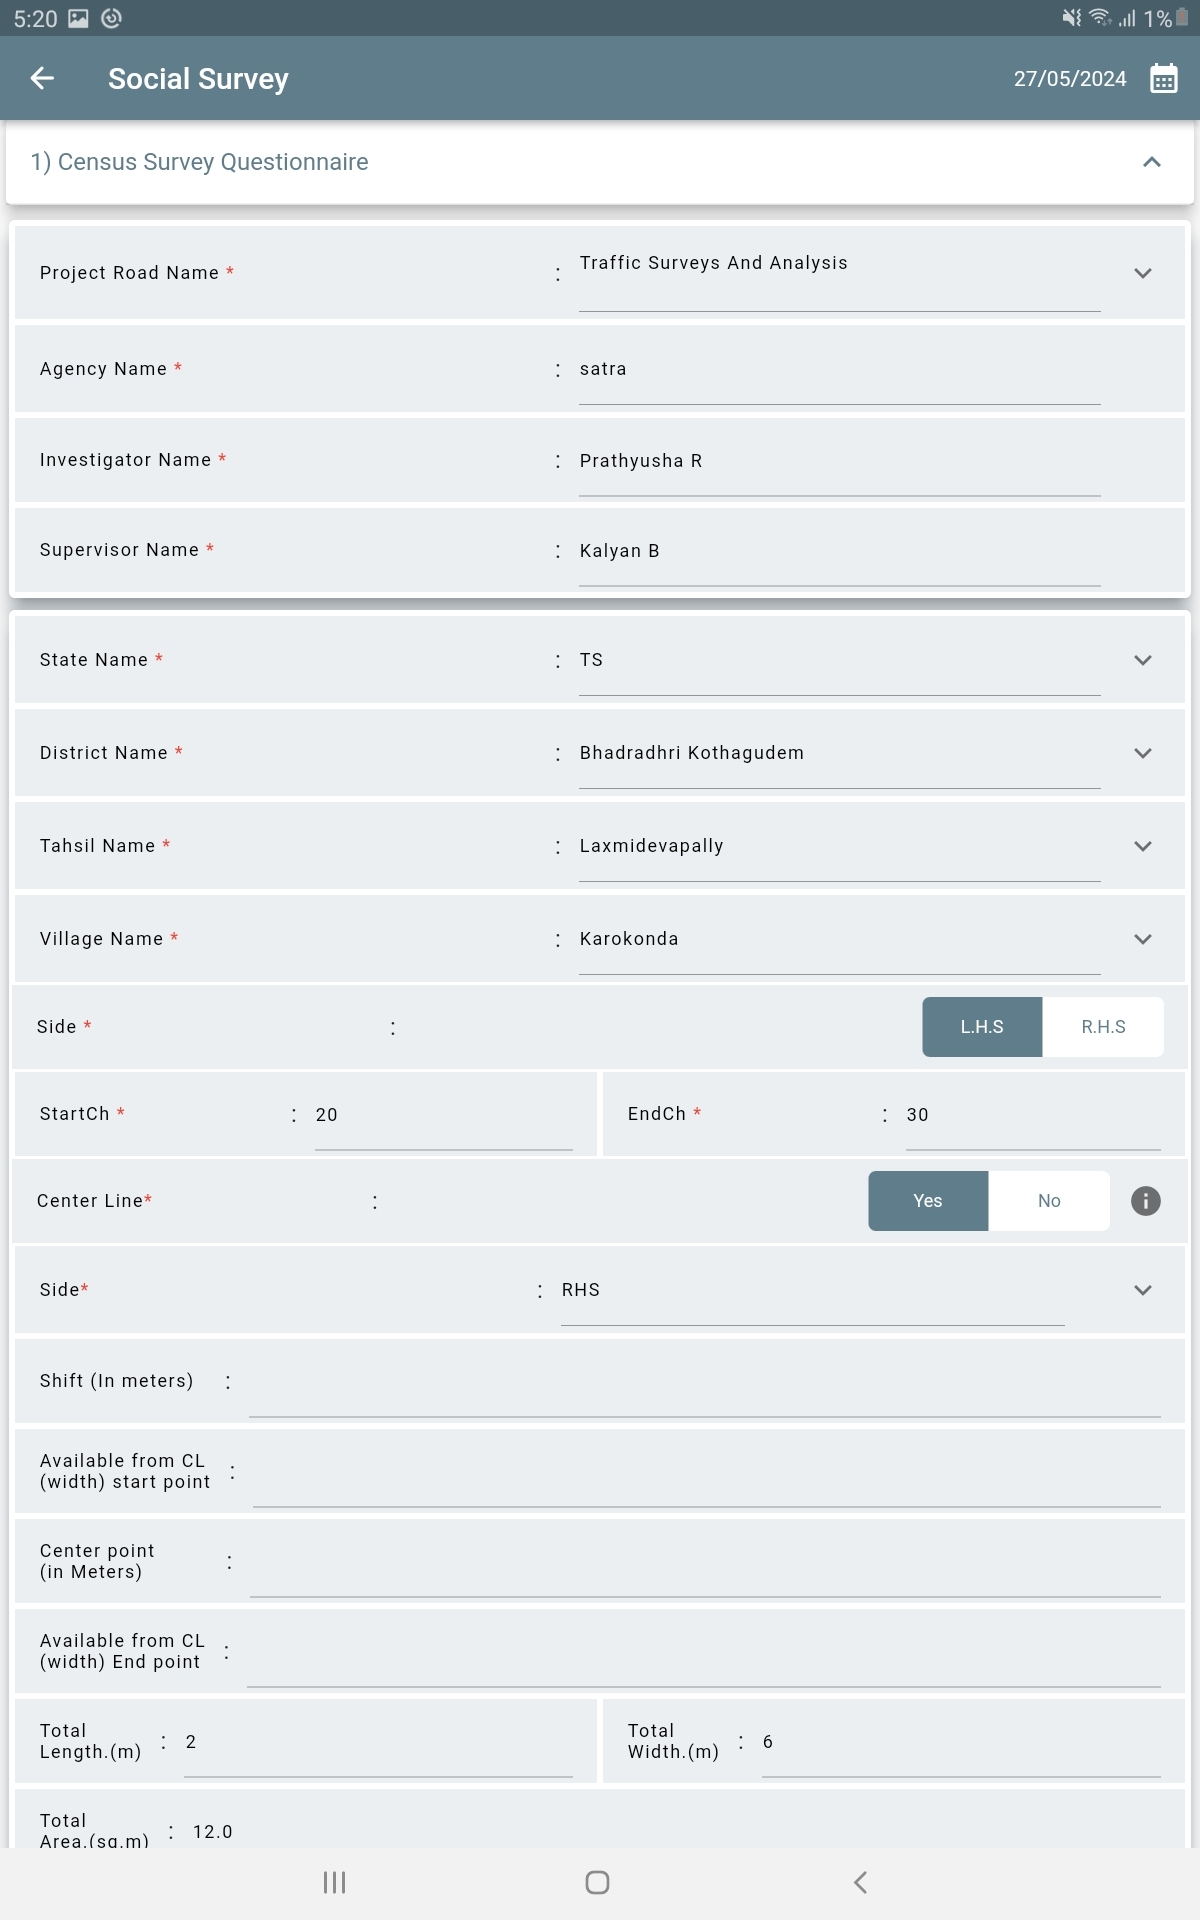Click the Center Line info icon
The height and width of the screenshot is (1920, 1200).
pos(1146,1201)
